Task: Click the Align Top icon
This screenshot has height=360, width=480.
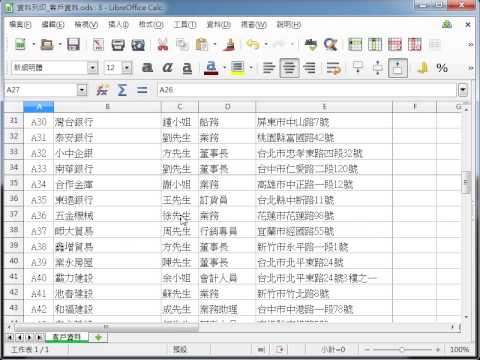Action: [x=358, y=68]
